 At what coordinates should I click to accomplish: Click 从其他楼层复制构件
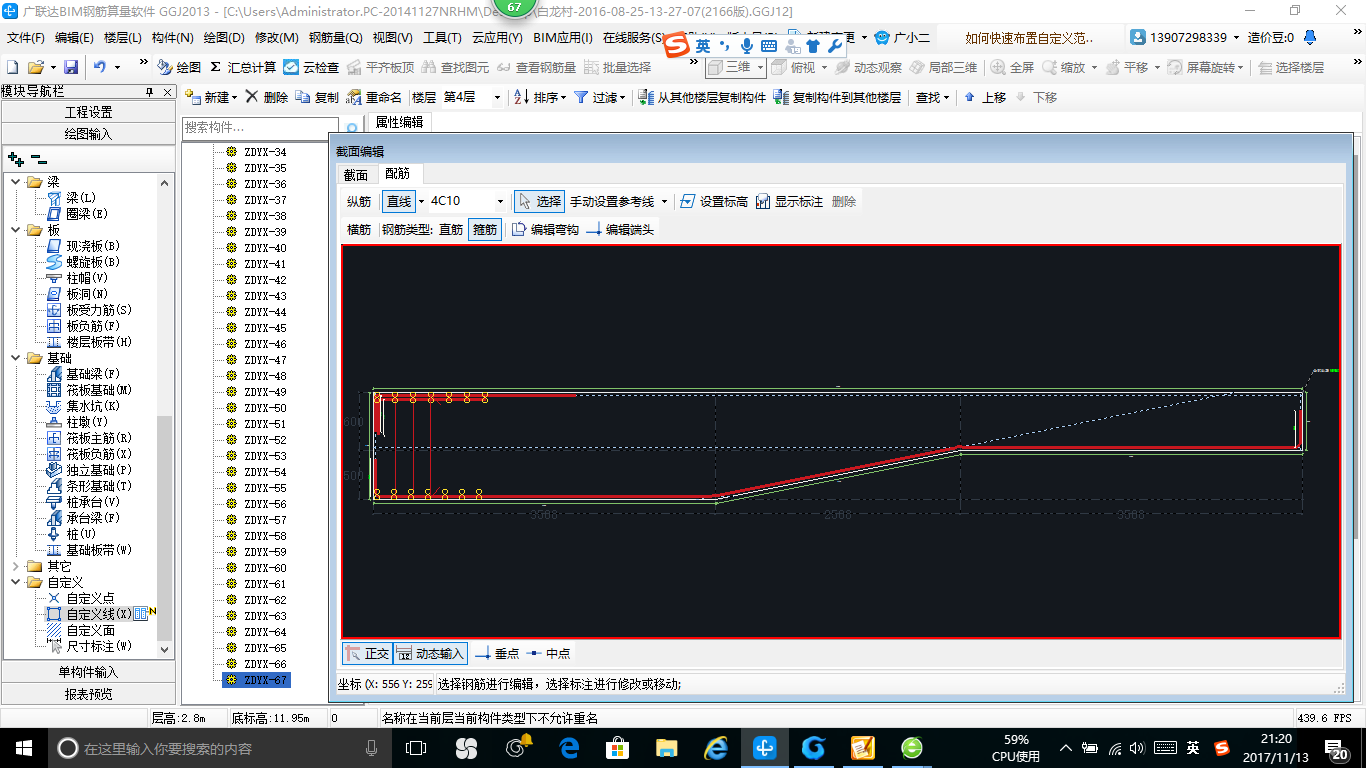coord(701,97)
